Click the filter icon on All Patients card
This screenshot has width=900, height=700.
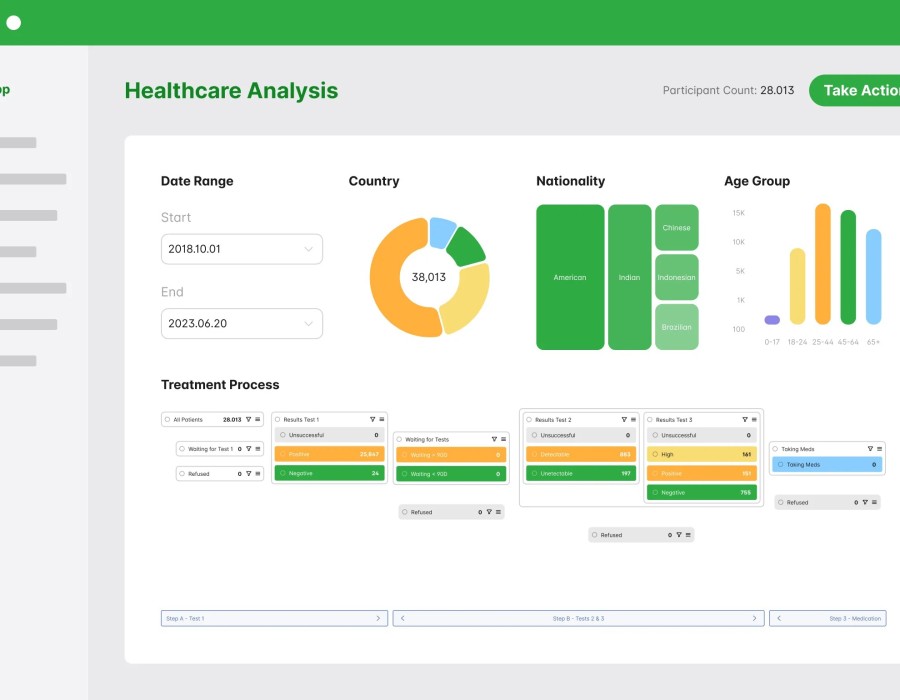(x=248, y=420)
